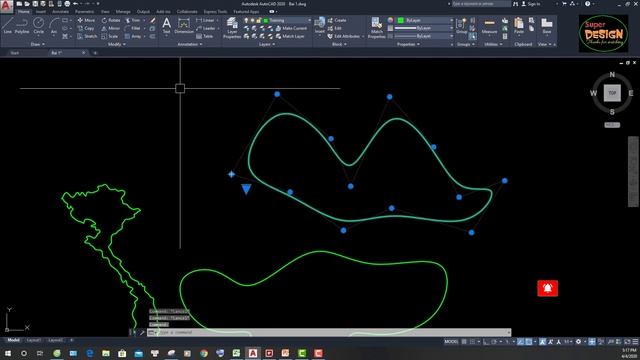Toggle object snap in status bar
640x360 pixels.
tap(529, 342)
